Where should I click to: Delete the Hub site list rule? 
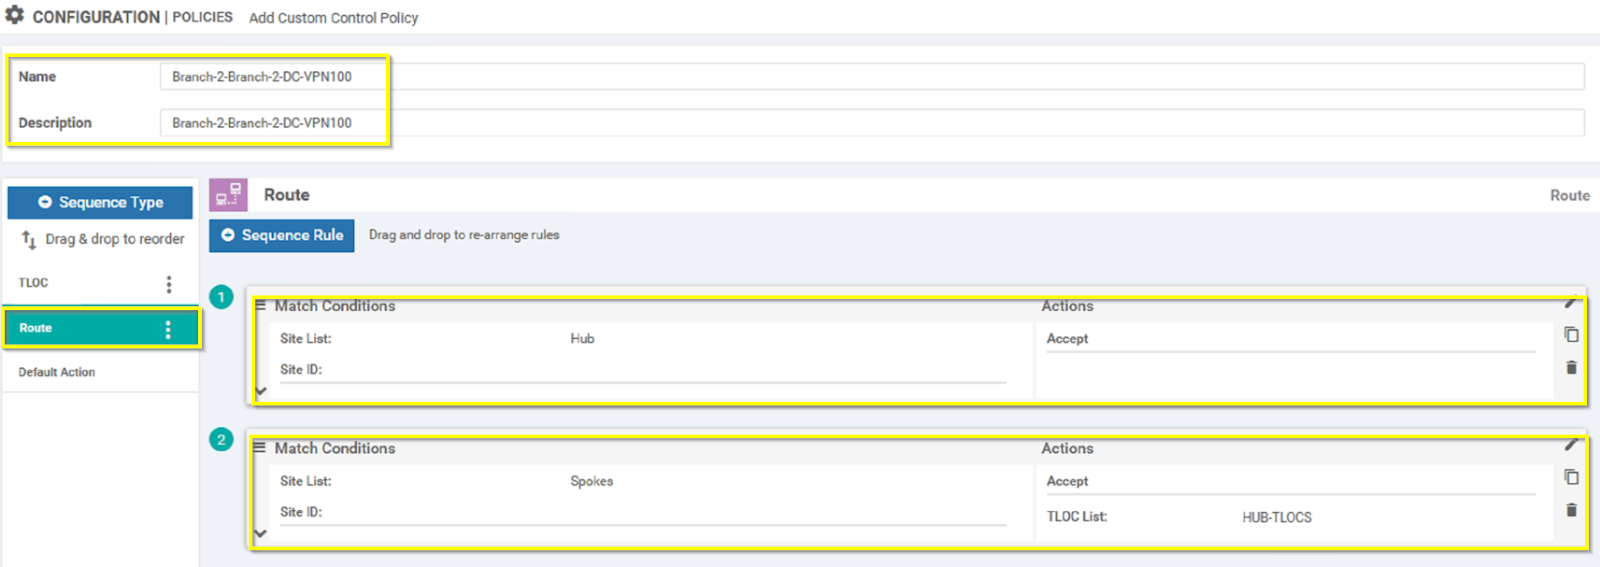tap(1571, 368)
